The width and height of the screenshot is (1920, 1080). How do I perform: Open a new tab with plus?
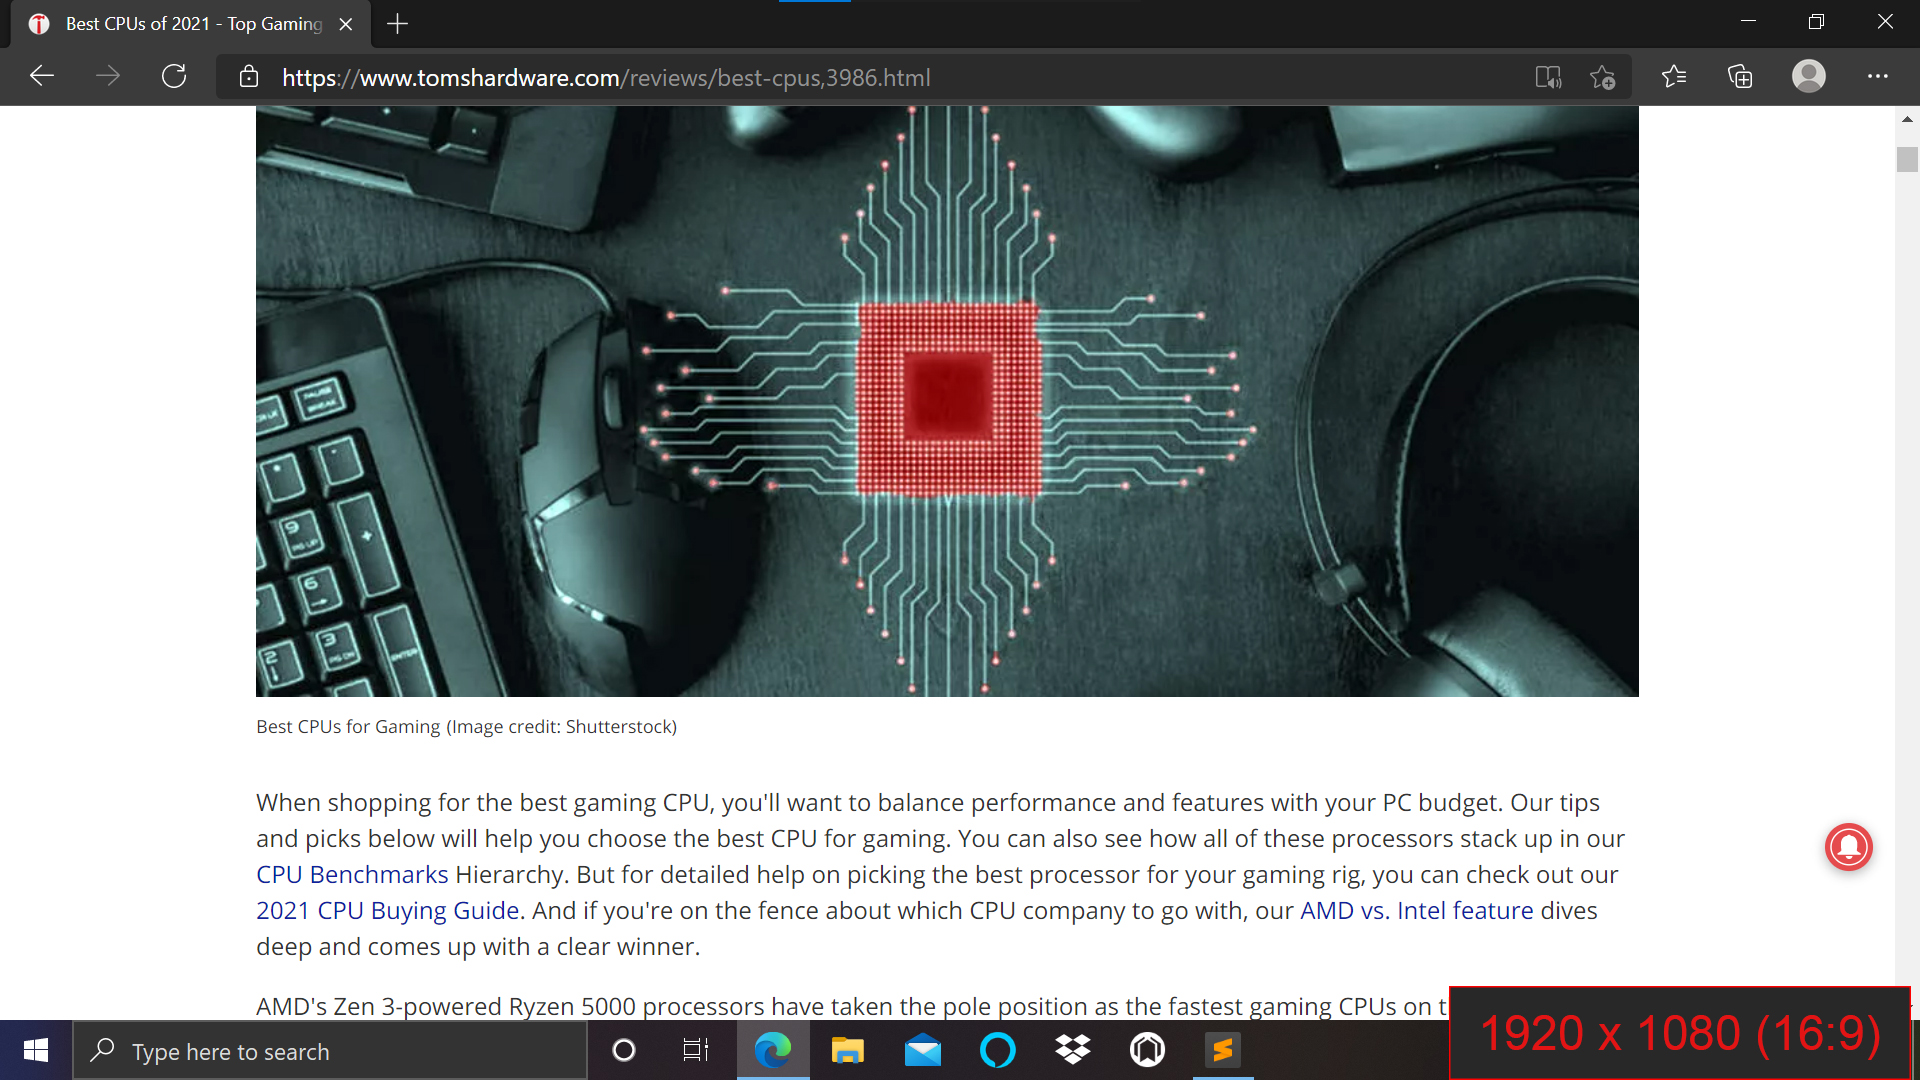(397, 24)
